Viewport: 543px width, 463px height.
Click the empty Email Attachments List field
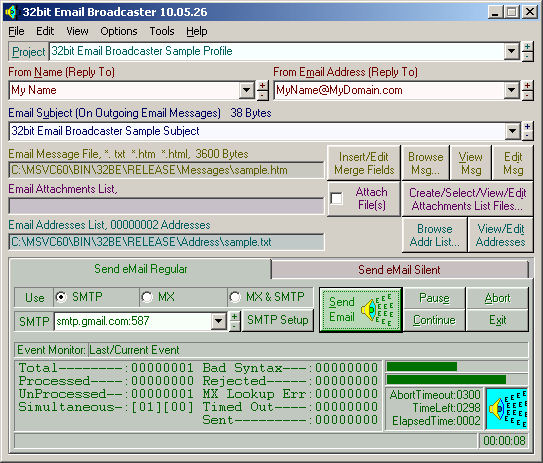click(166, 206)
